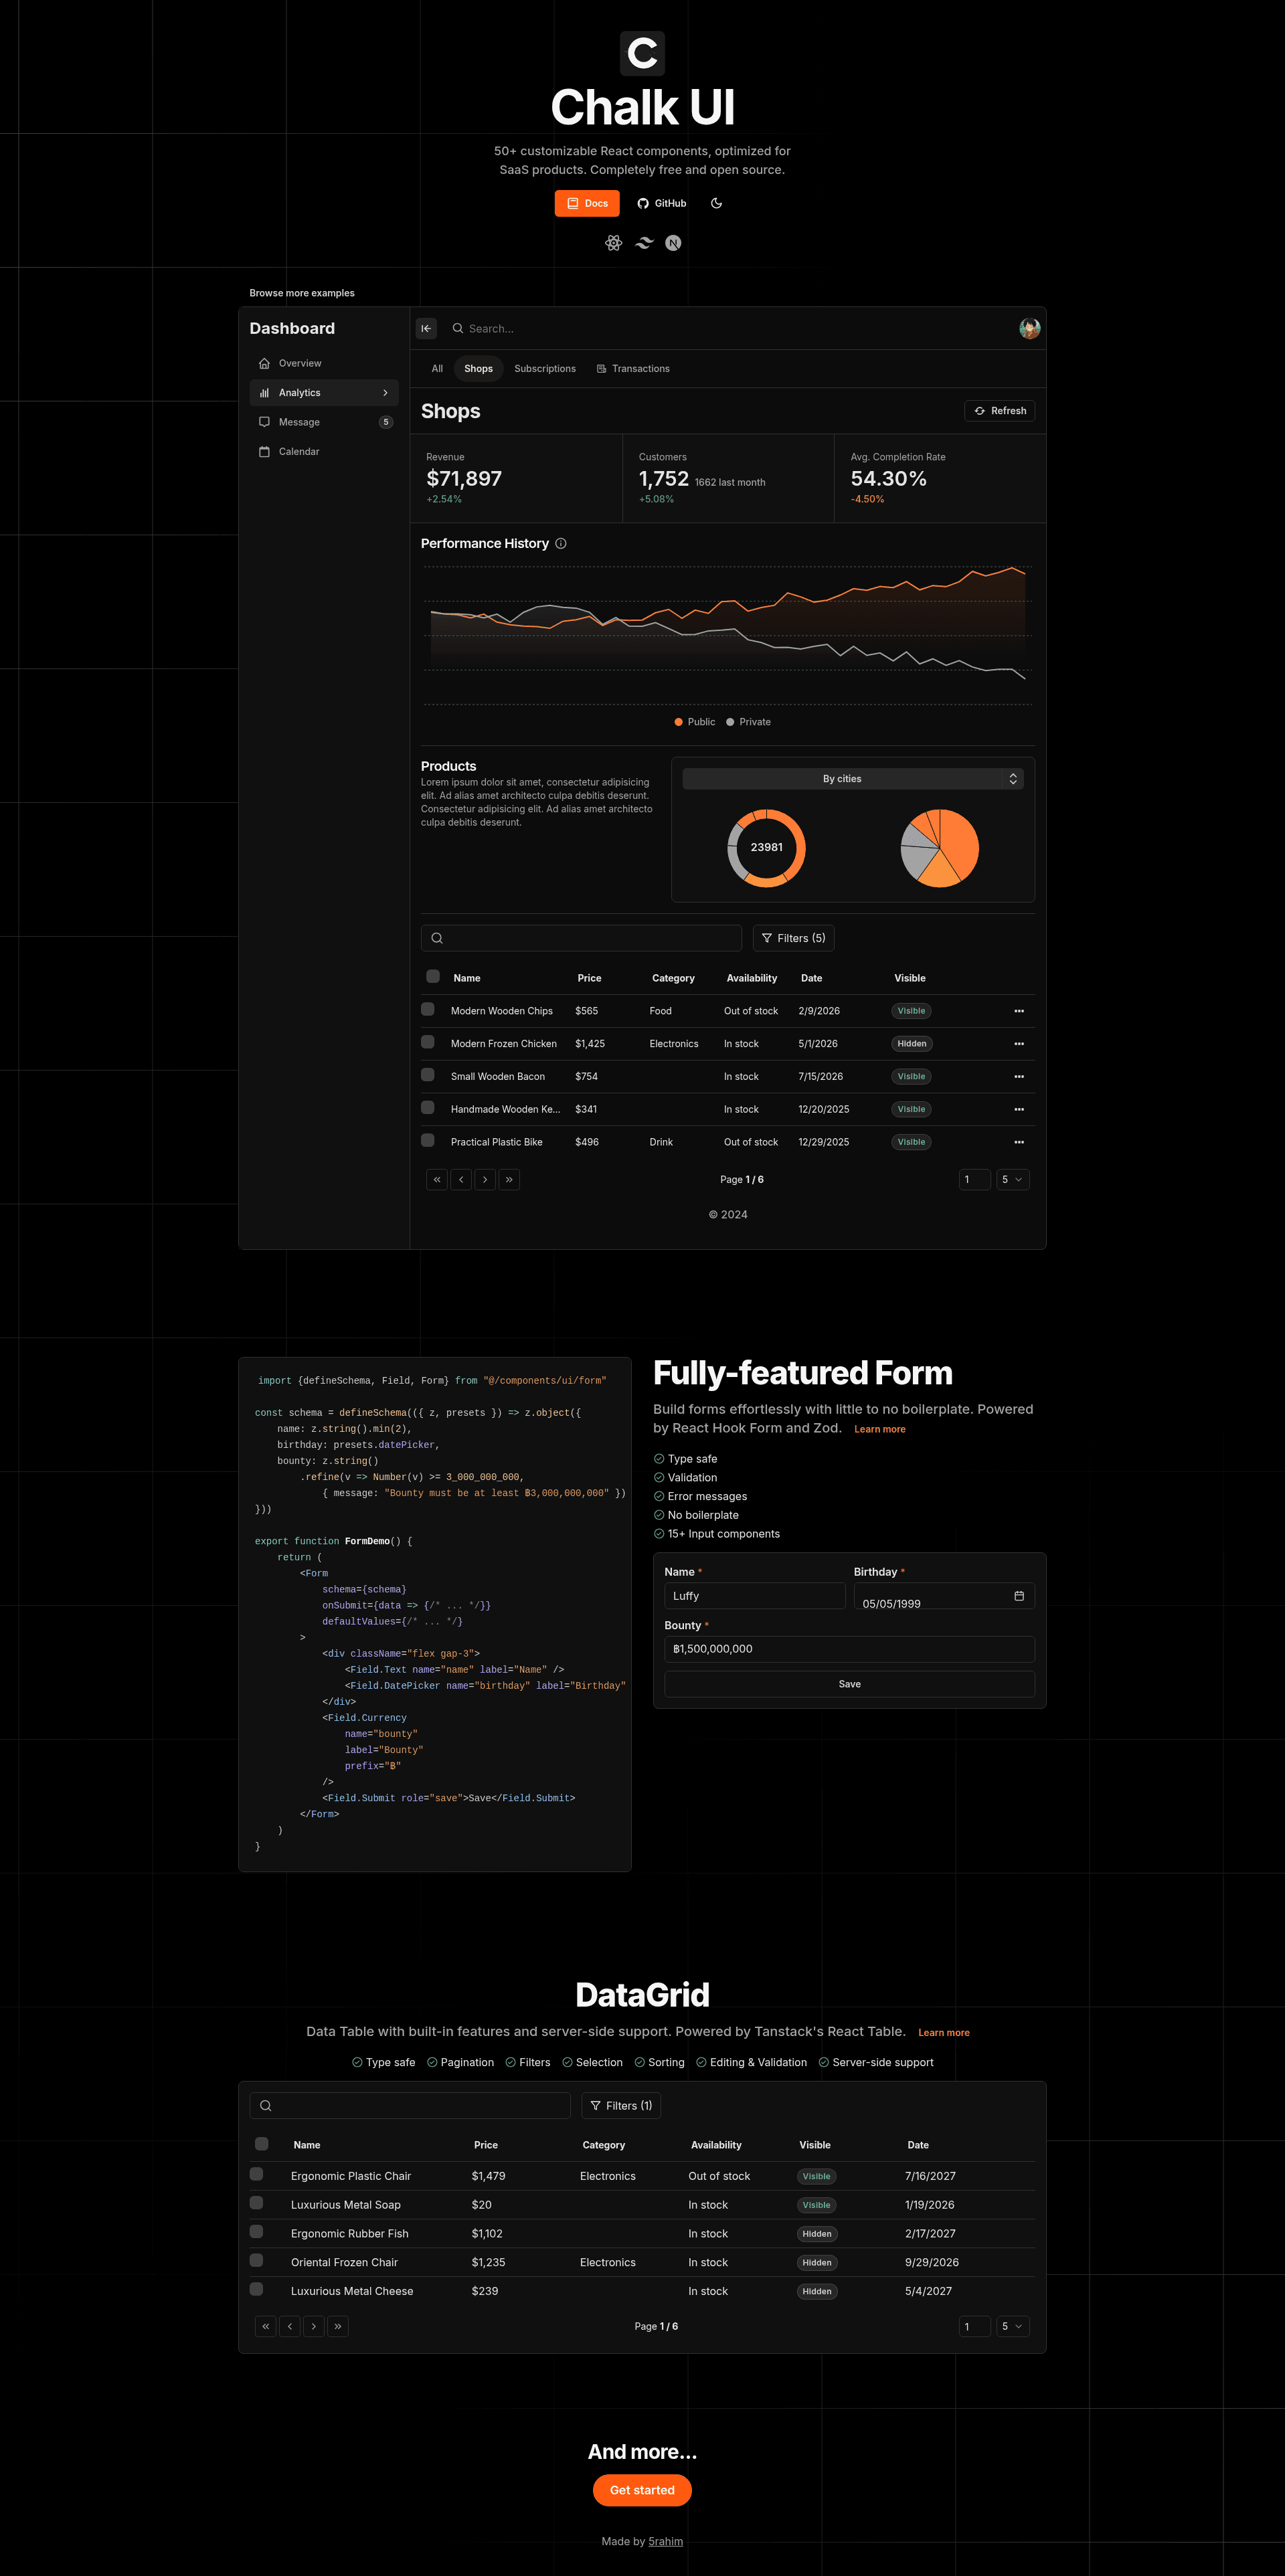Go to last page in DataGrid table
This screenshot has height=2576, width=1285.
click(338, 2327)
